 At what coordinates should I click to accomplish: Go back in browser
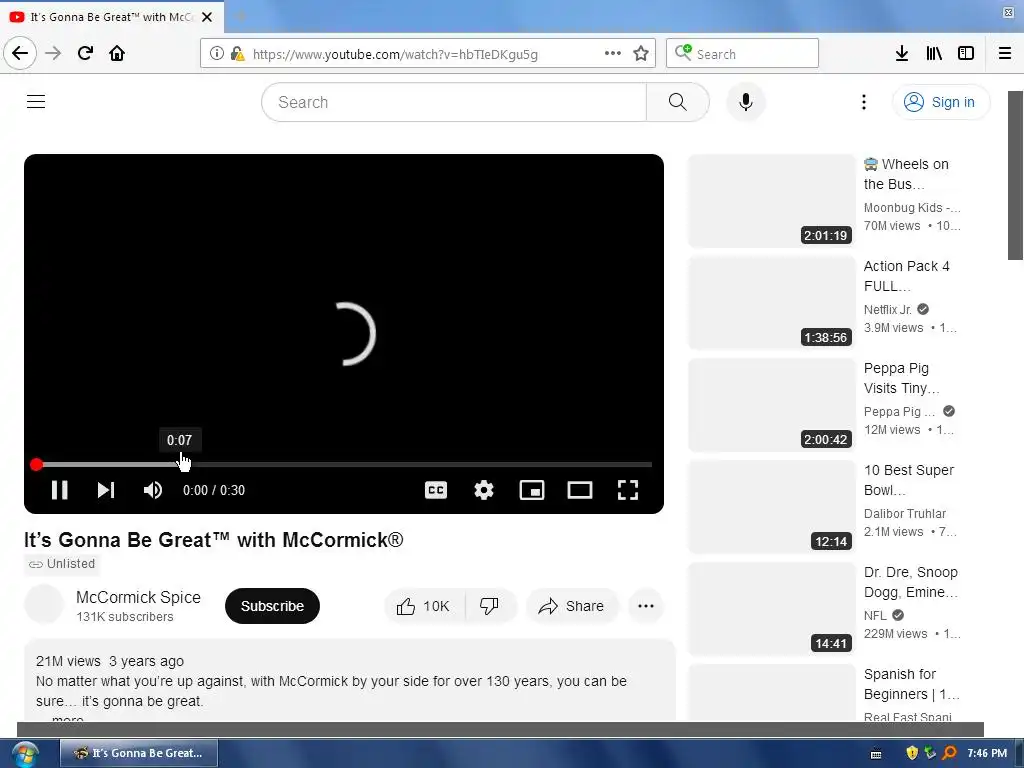click(x=20, y=53)
